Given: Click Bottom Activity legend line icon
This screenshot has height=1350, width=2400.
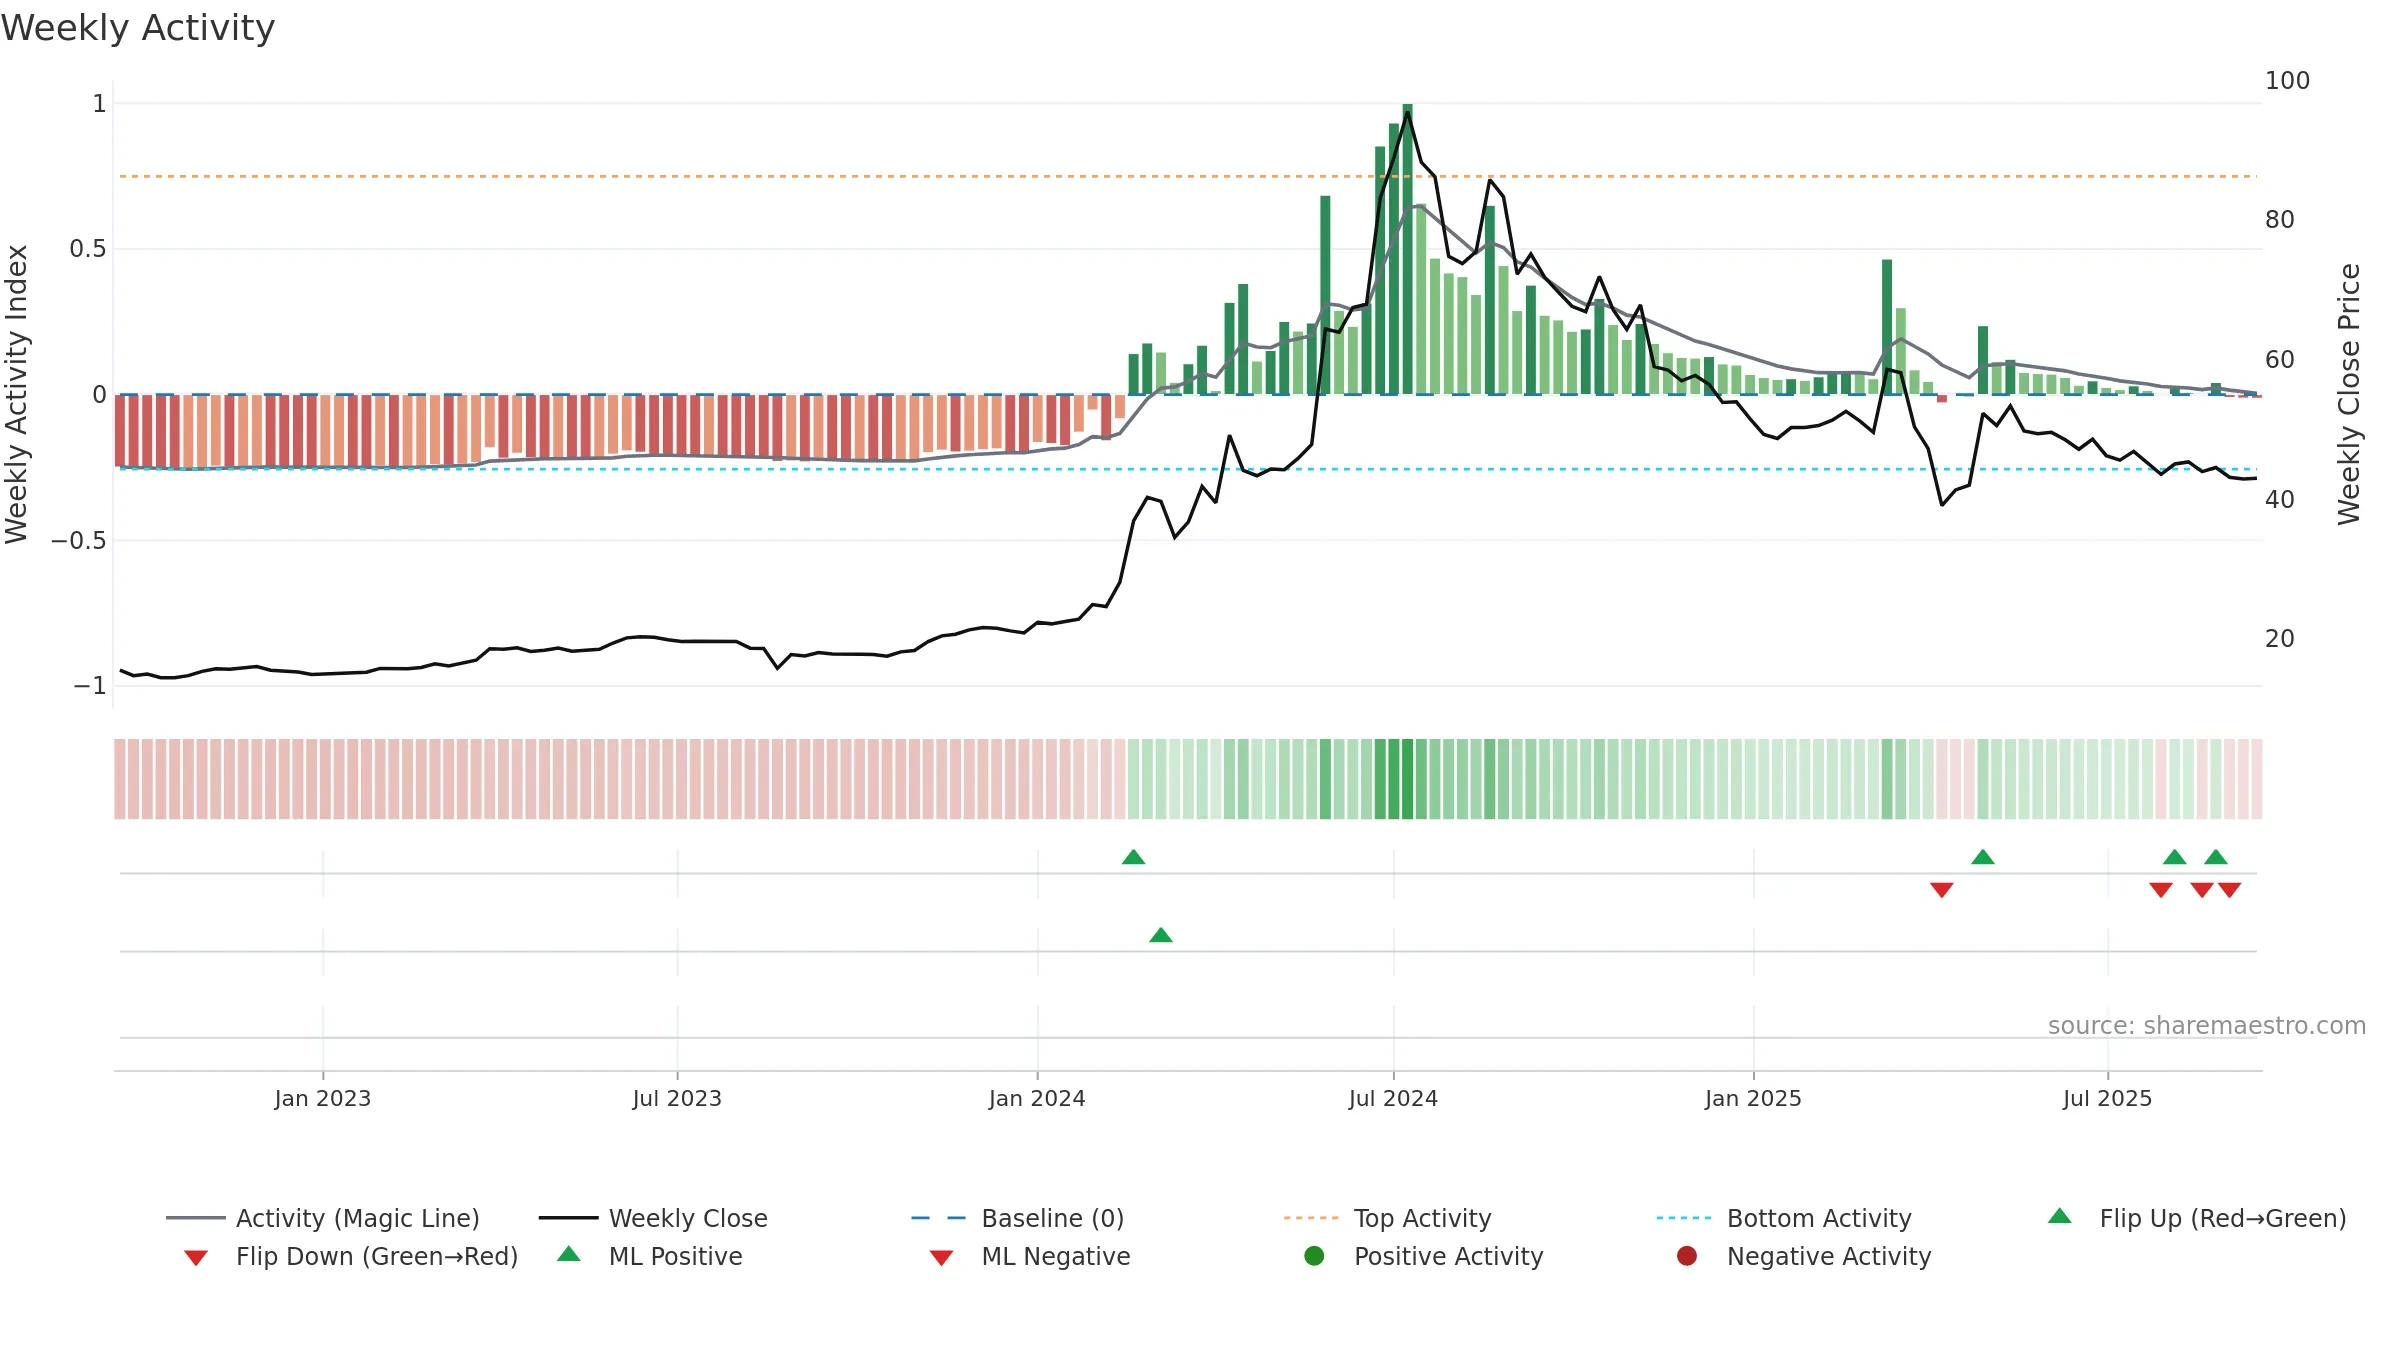Looking at the screenshot, I should coord(1683,1218).
